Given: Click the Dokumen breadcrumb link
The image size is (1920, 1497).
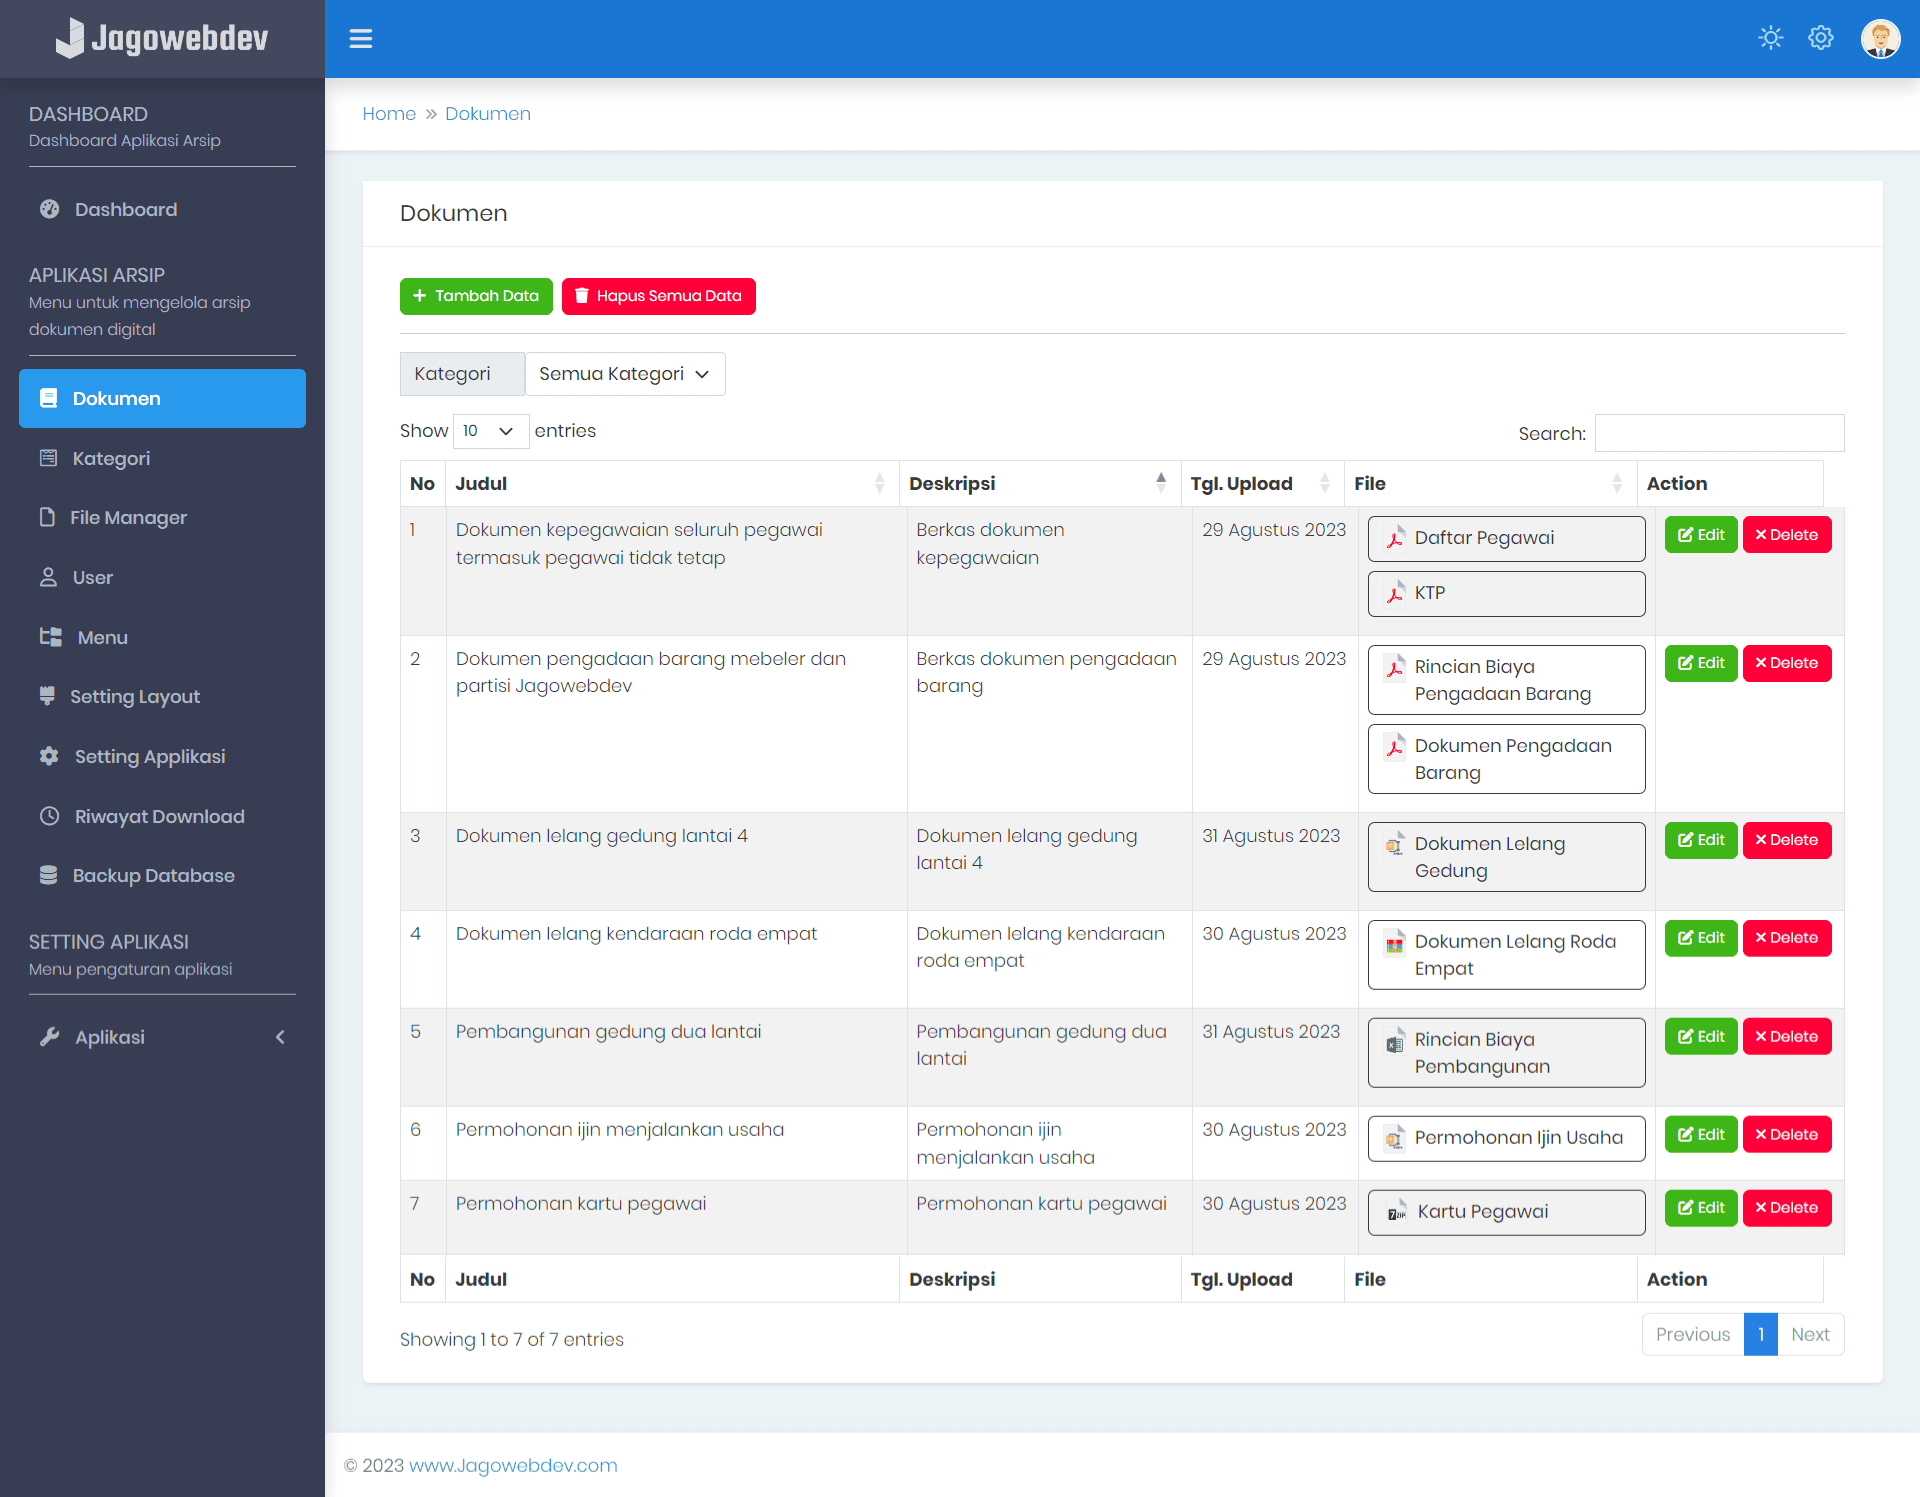Looking at the screenshot, I should tap(488, 114).
